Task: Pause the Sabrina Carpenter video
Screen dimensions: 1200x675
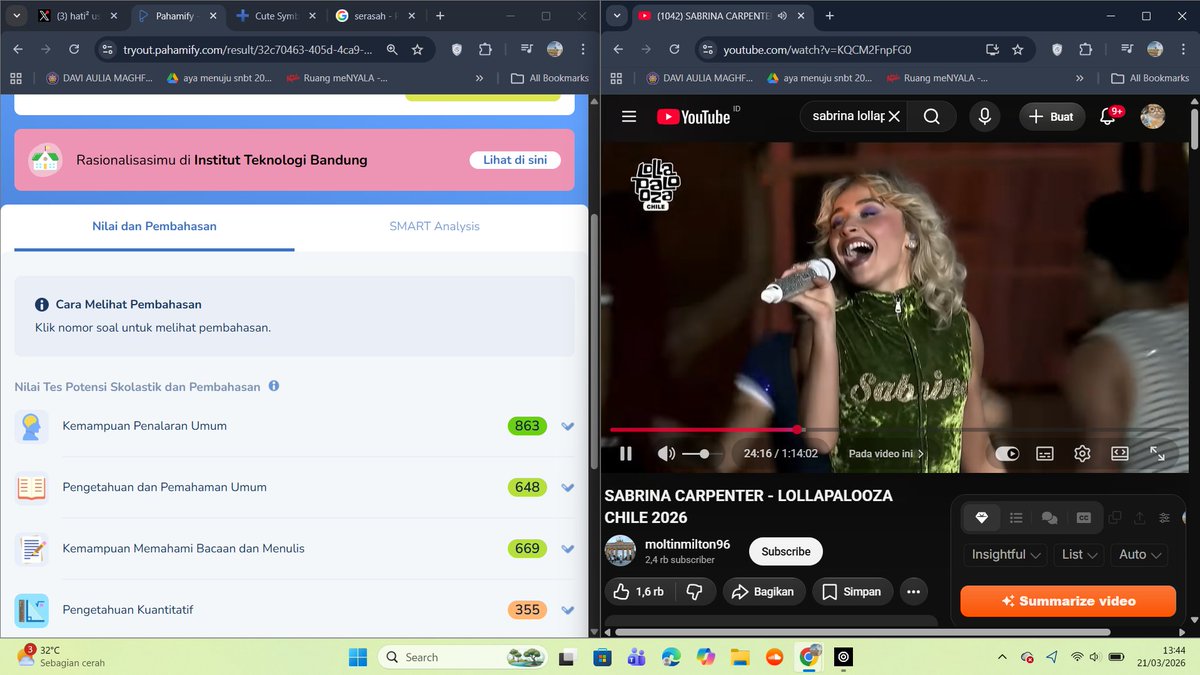Action: [626, 453]
